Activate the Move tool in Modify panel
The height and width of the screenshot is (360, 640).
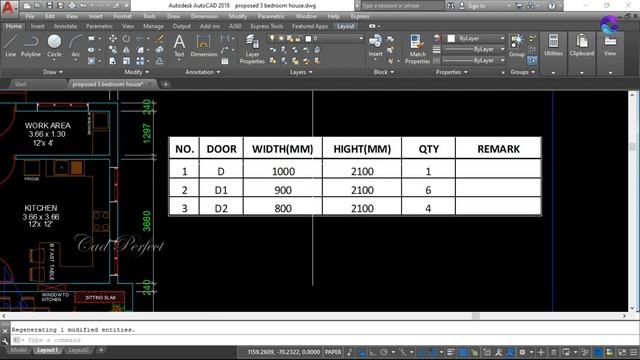point(113,38)
